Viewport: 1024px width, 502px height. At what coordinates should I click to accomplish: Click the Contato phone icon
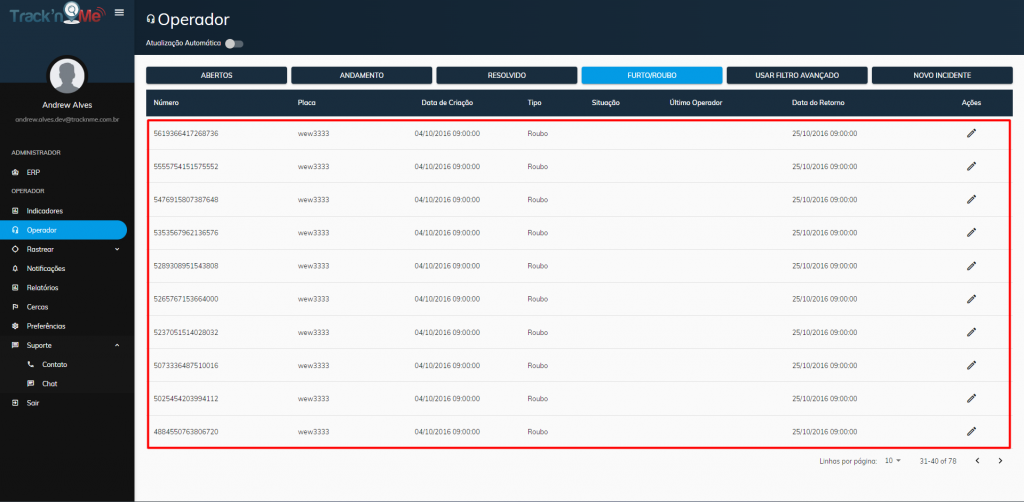pos(30,364)
